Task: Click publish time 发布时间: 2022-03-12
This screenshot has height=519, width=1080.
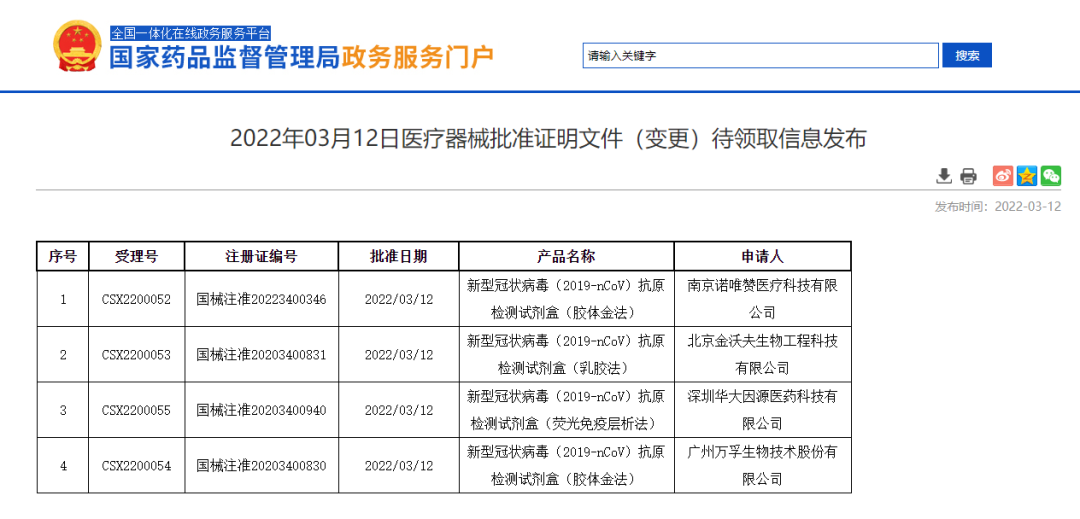Action: click(997, 206)
